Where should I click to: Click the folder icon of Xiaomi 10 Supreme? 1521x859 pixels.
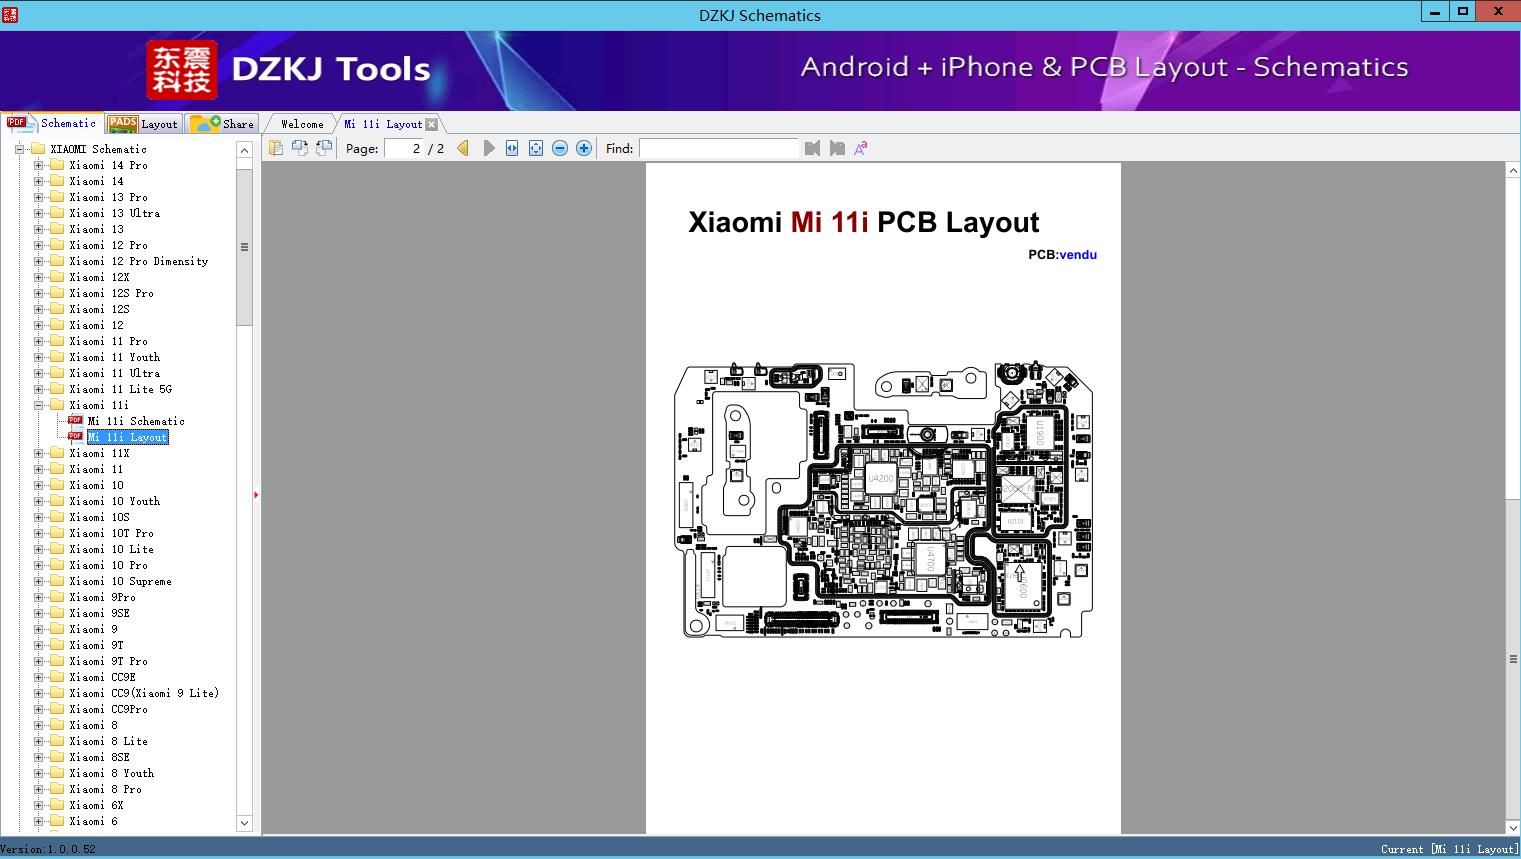(57, 581)
